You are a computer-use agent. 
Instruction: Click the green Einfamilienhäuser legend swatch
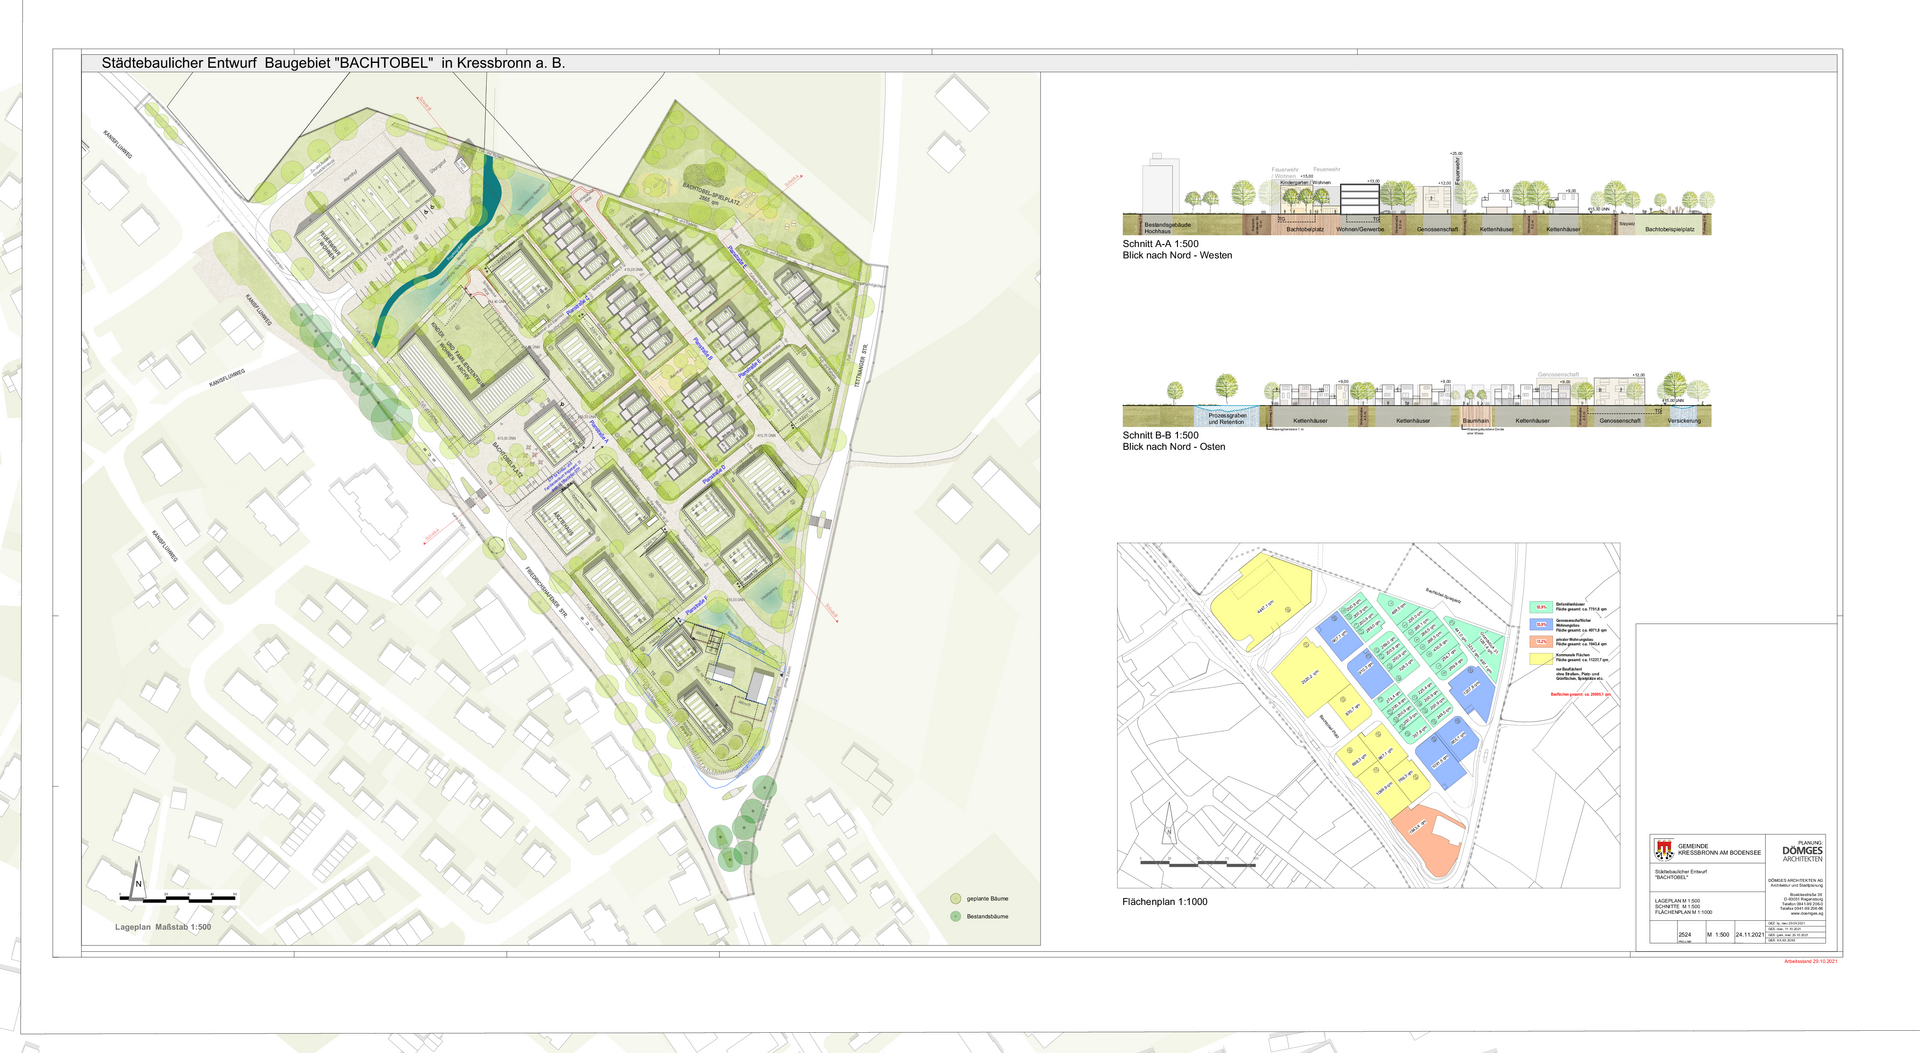(x=1540, y=607)
